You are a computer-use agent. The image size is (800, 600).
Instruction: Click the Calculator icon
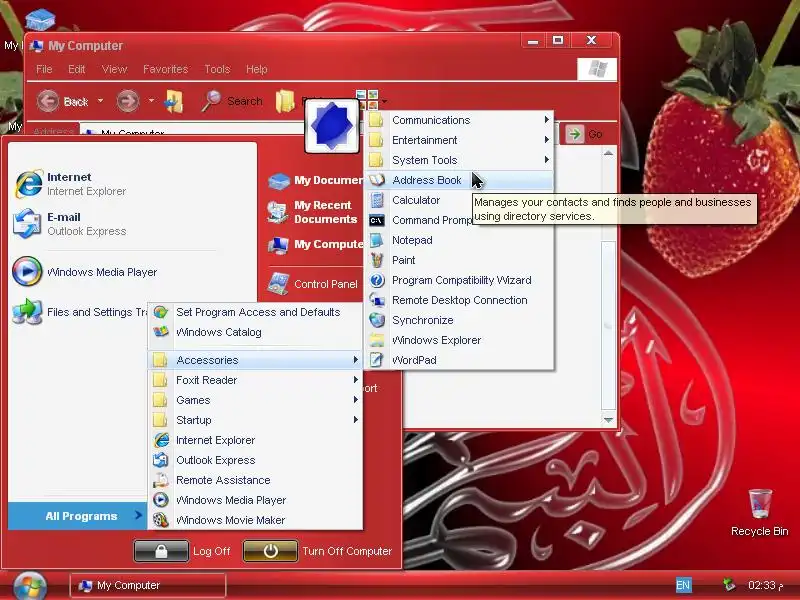(377, 200)
